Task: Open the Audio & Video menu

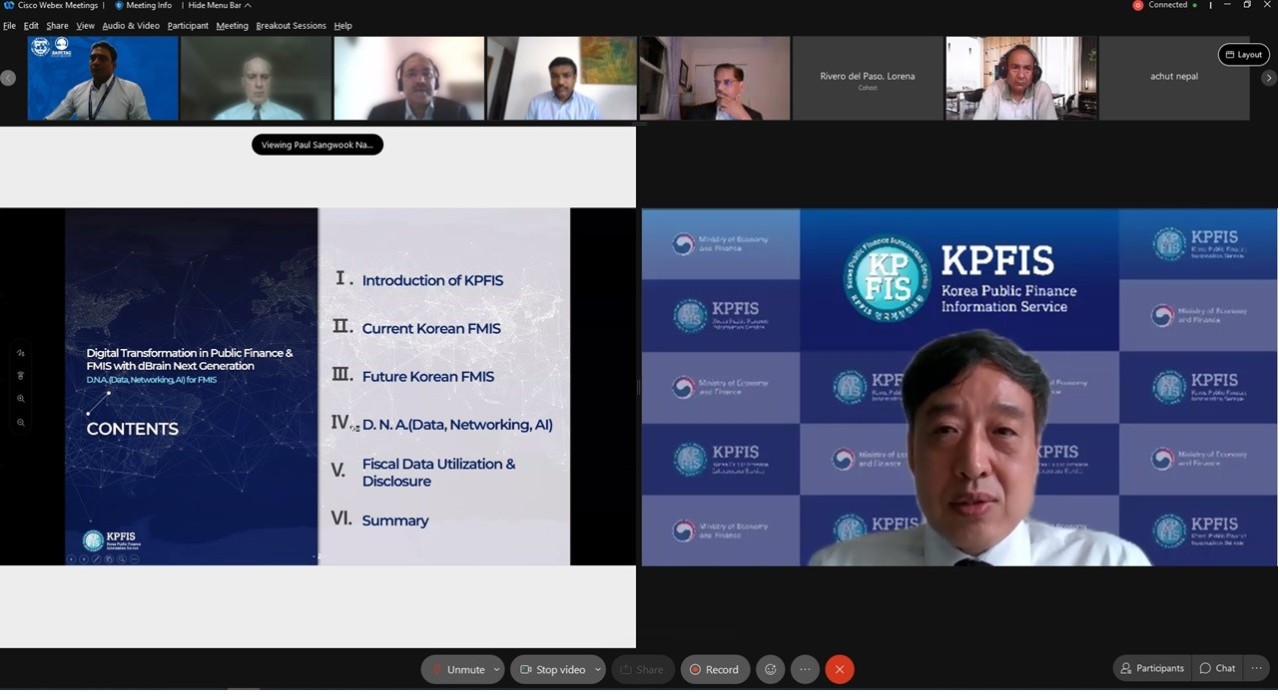Action: tap(131, 26)
